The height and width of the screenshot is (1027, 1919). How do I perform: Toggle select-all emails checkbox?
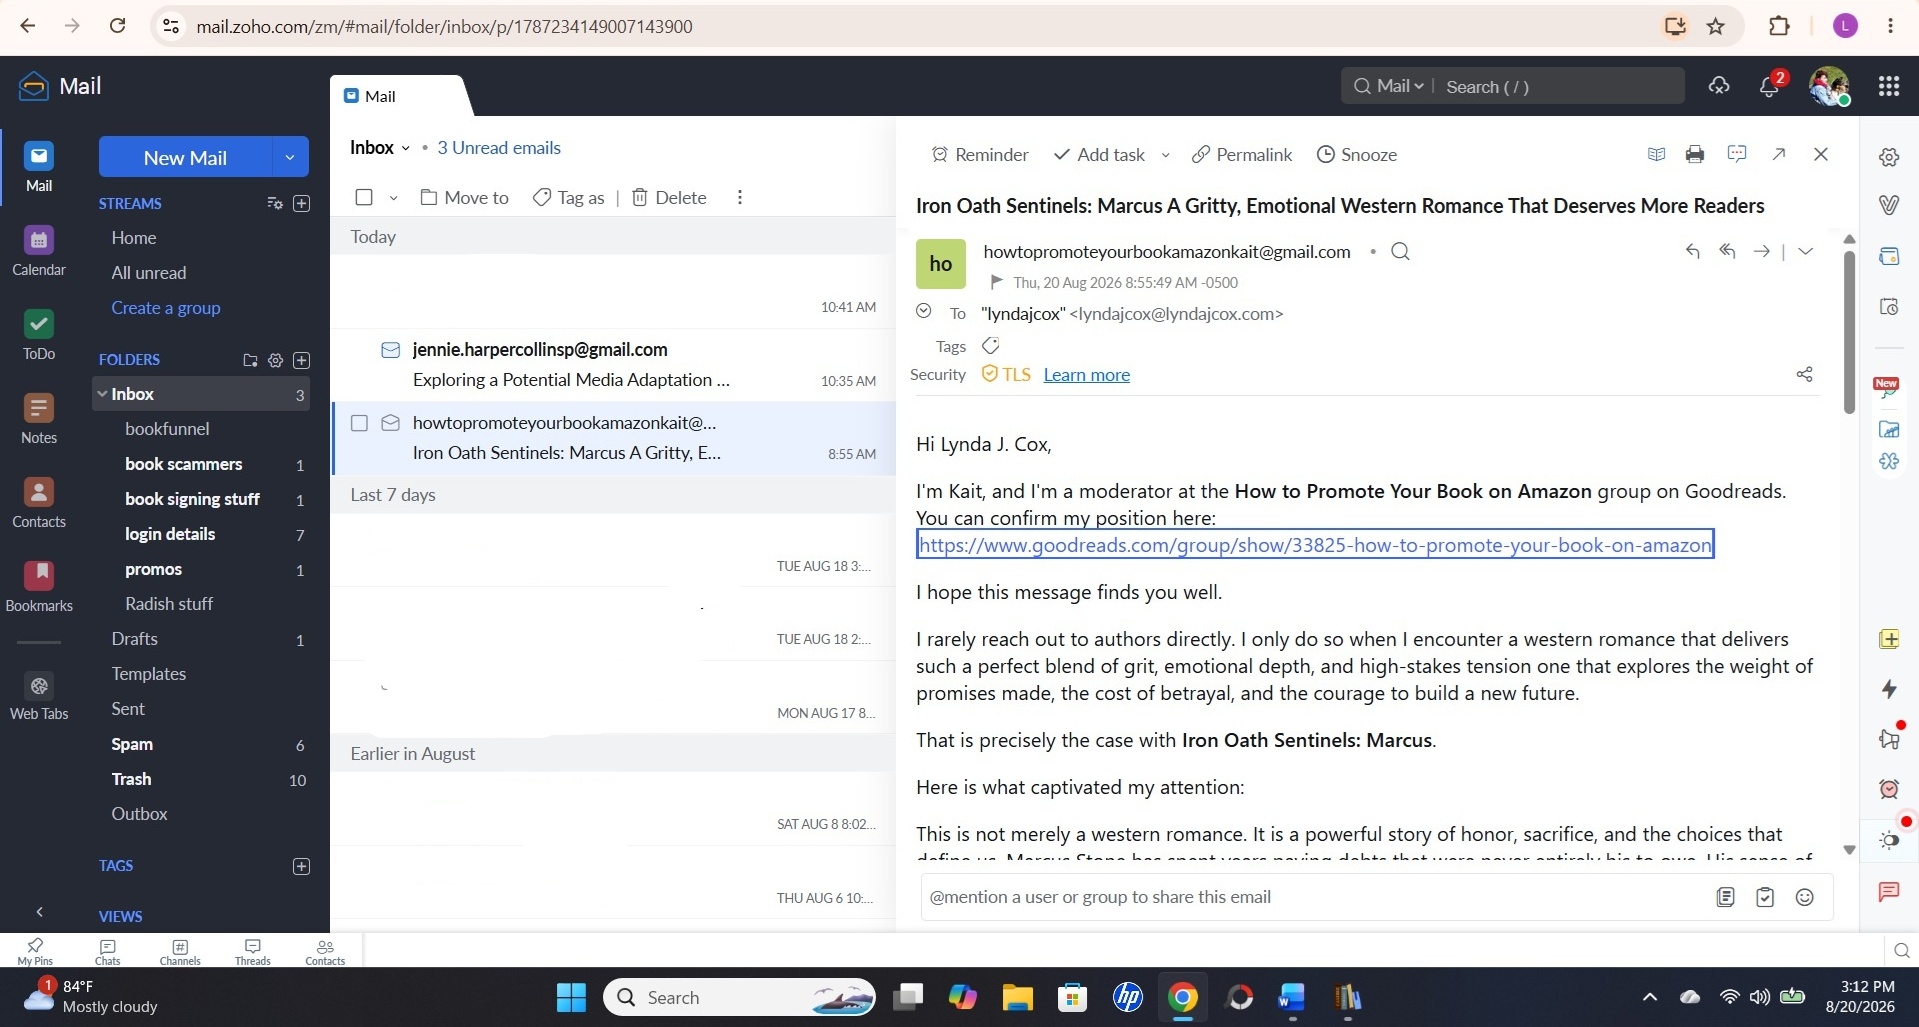coord(364,198)
